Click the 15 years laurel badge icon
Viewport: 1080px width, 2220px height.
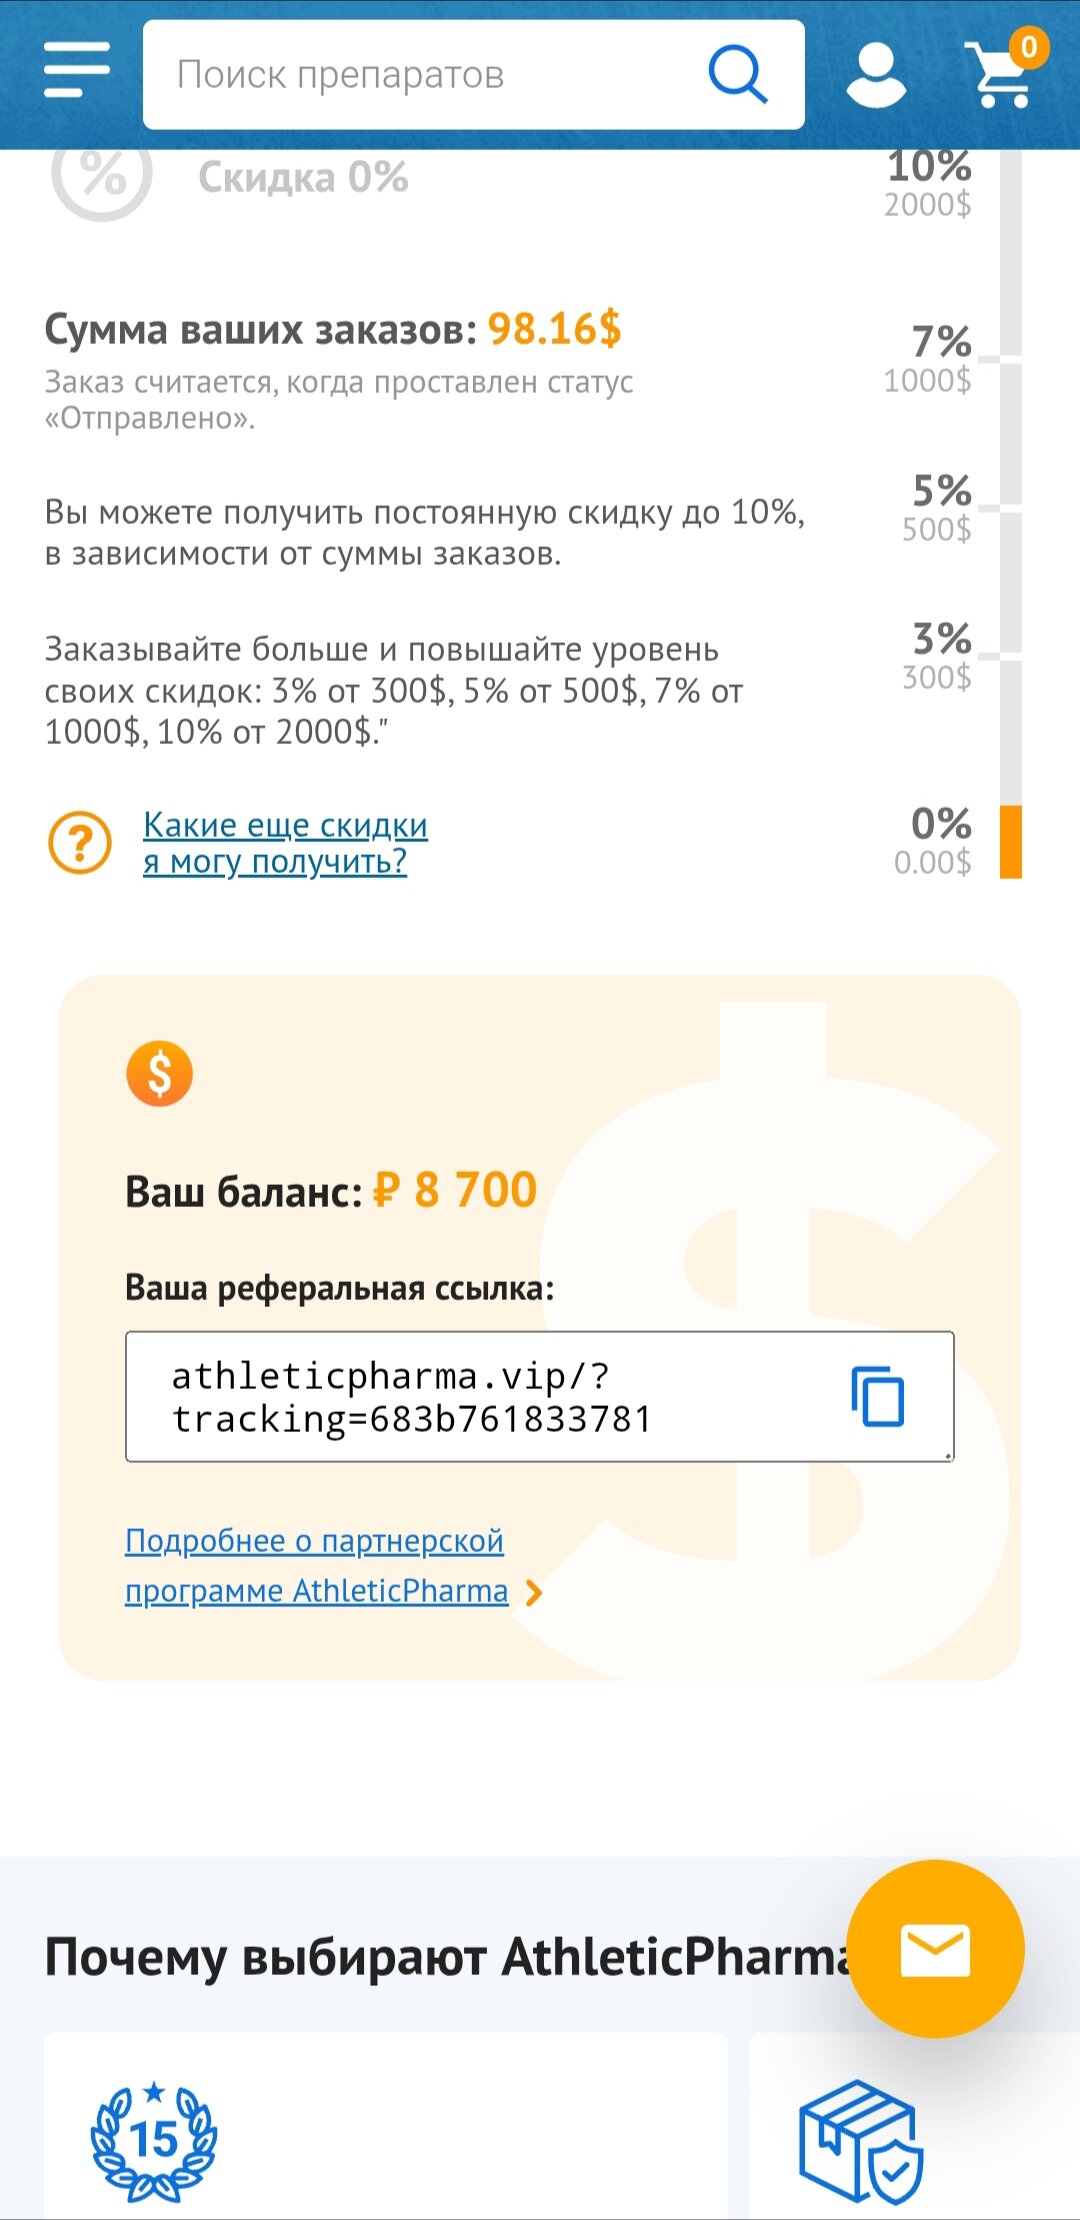pyautogui.click(x=154, y=2140)
